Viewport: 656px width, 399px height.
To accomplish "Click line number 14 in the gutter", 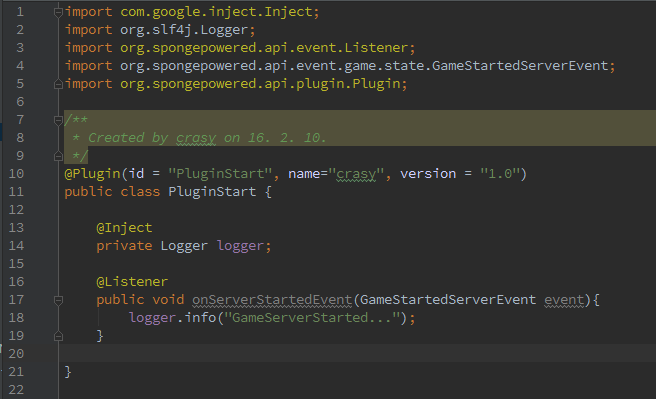I will point(16,246).
